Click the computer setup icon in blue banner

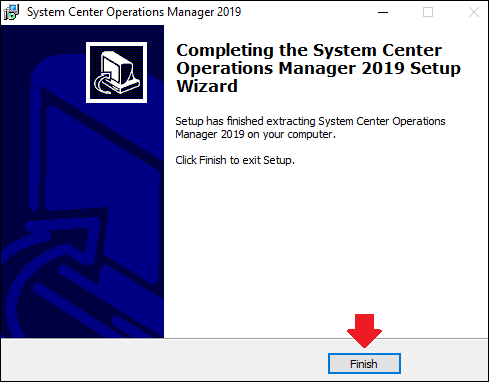tap(116, 72)
